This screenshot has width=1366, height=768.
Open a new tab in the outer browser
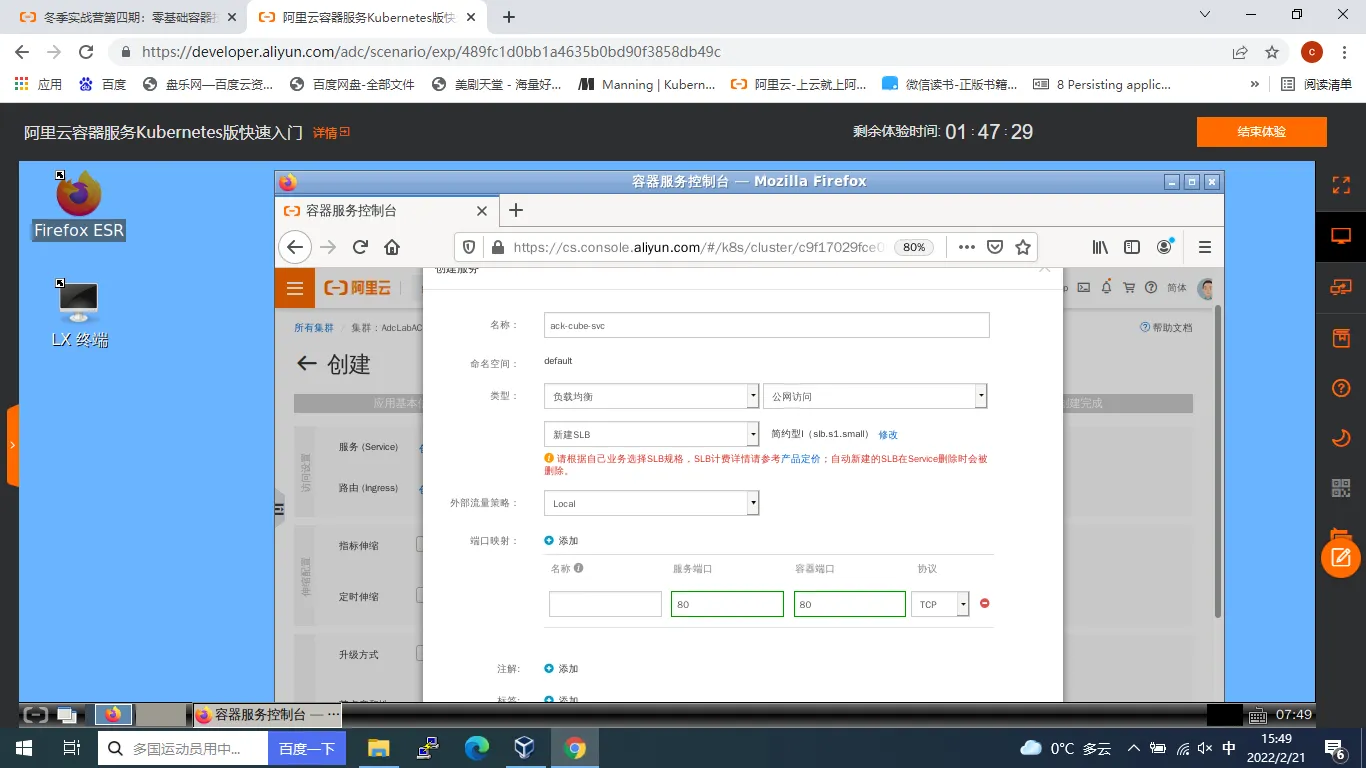(x=509, y=17)
